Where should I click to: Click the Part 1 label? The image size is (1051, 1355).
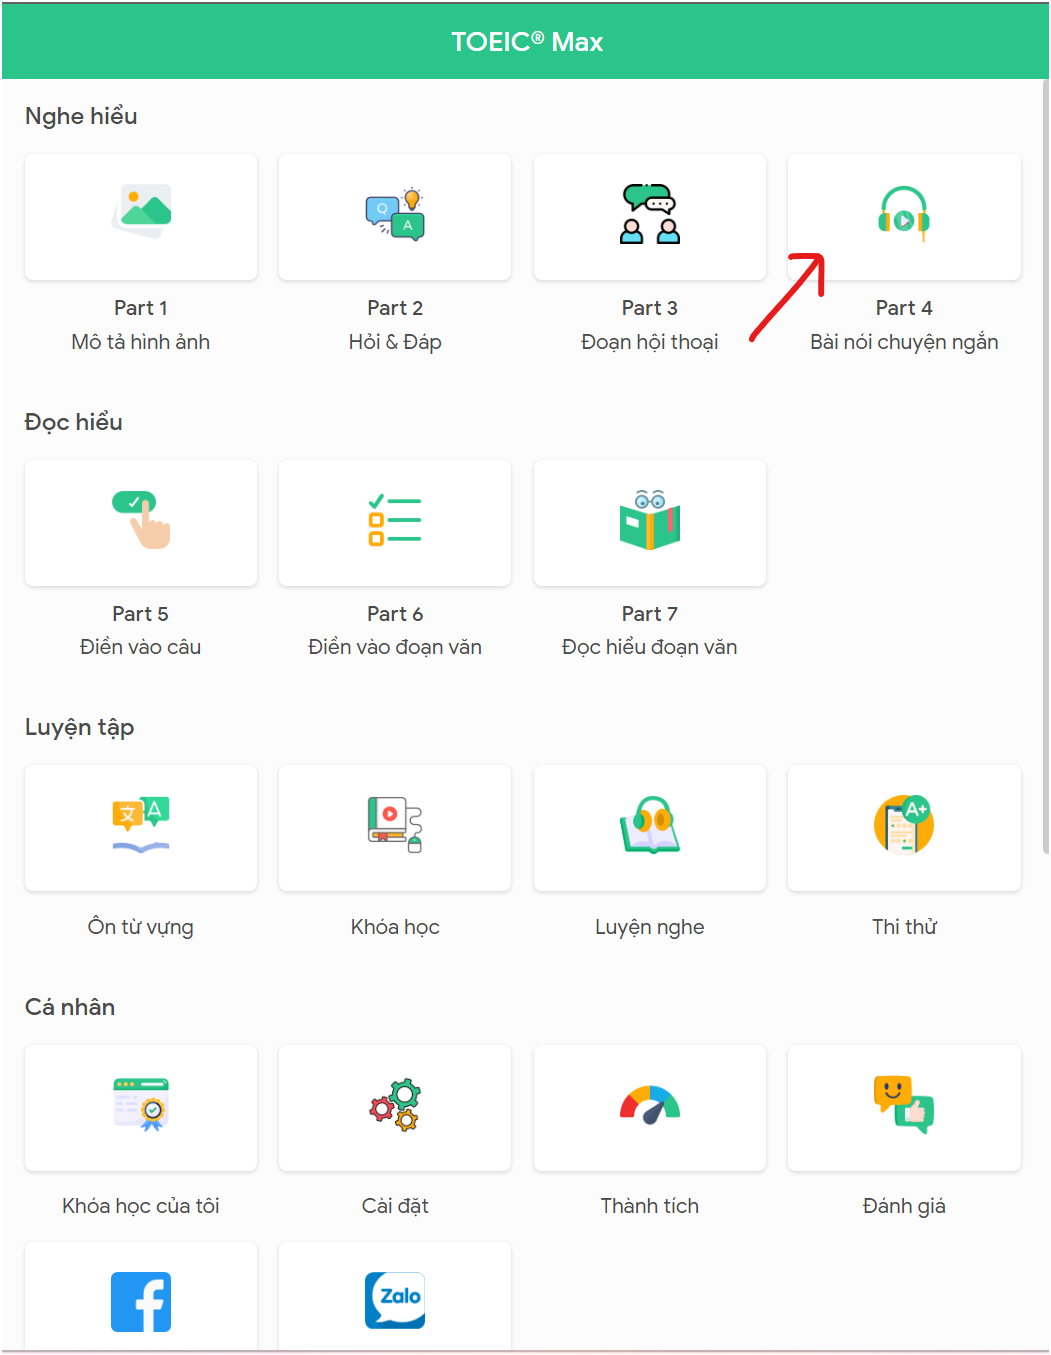click(141, 308)
